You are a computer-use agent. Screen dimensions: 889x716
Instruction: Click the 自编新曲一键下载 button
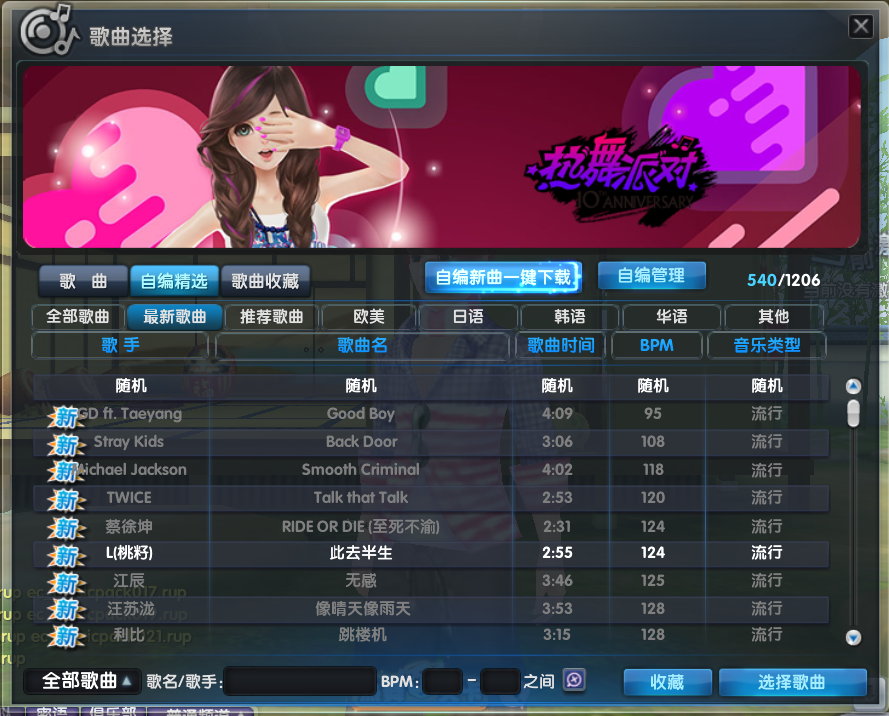pyautogui.click(x=503, y=277)
